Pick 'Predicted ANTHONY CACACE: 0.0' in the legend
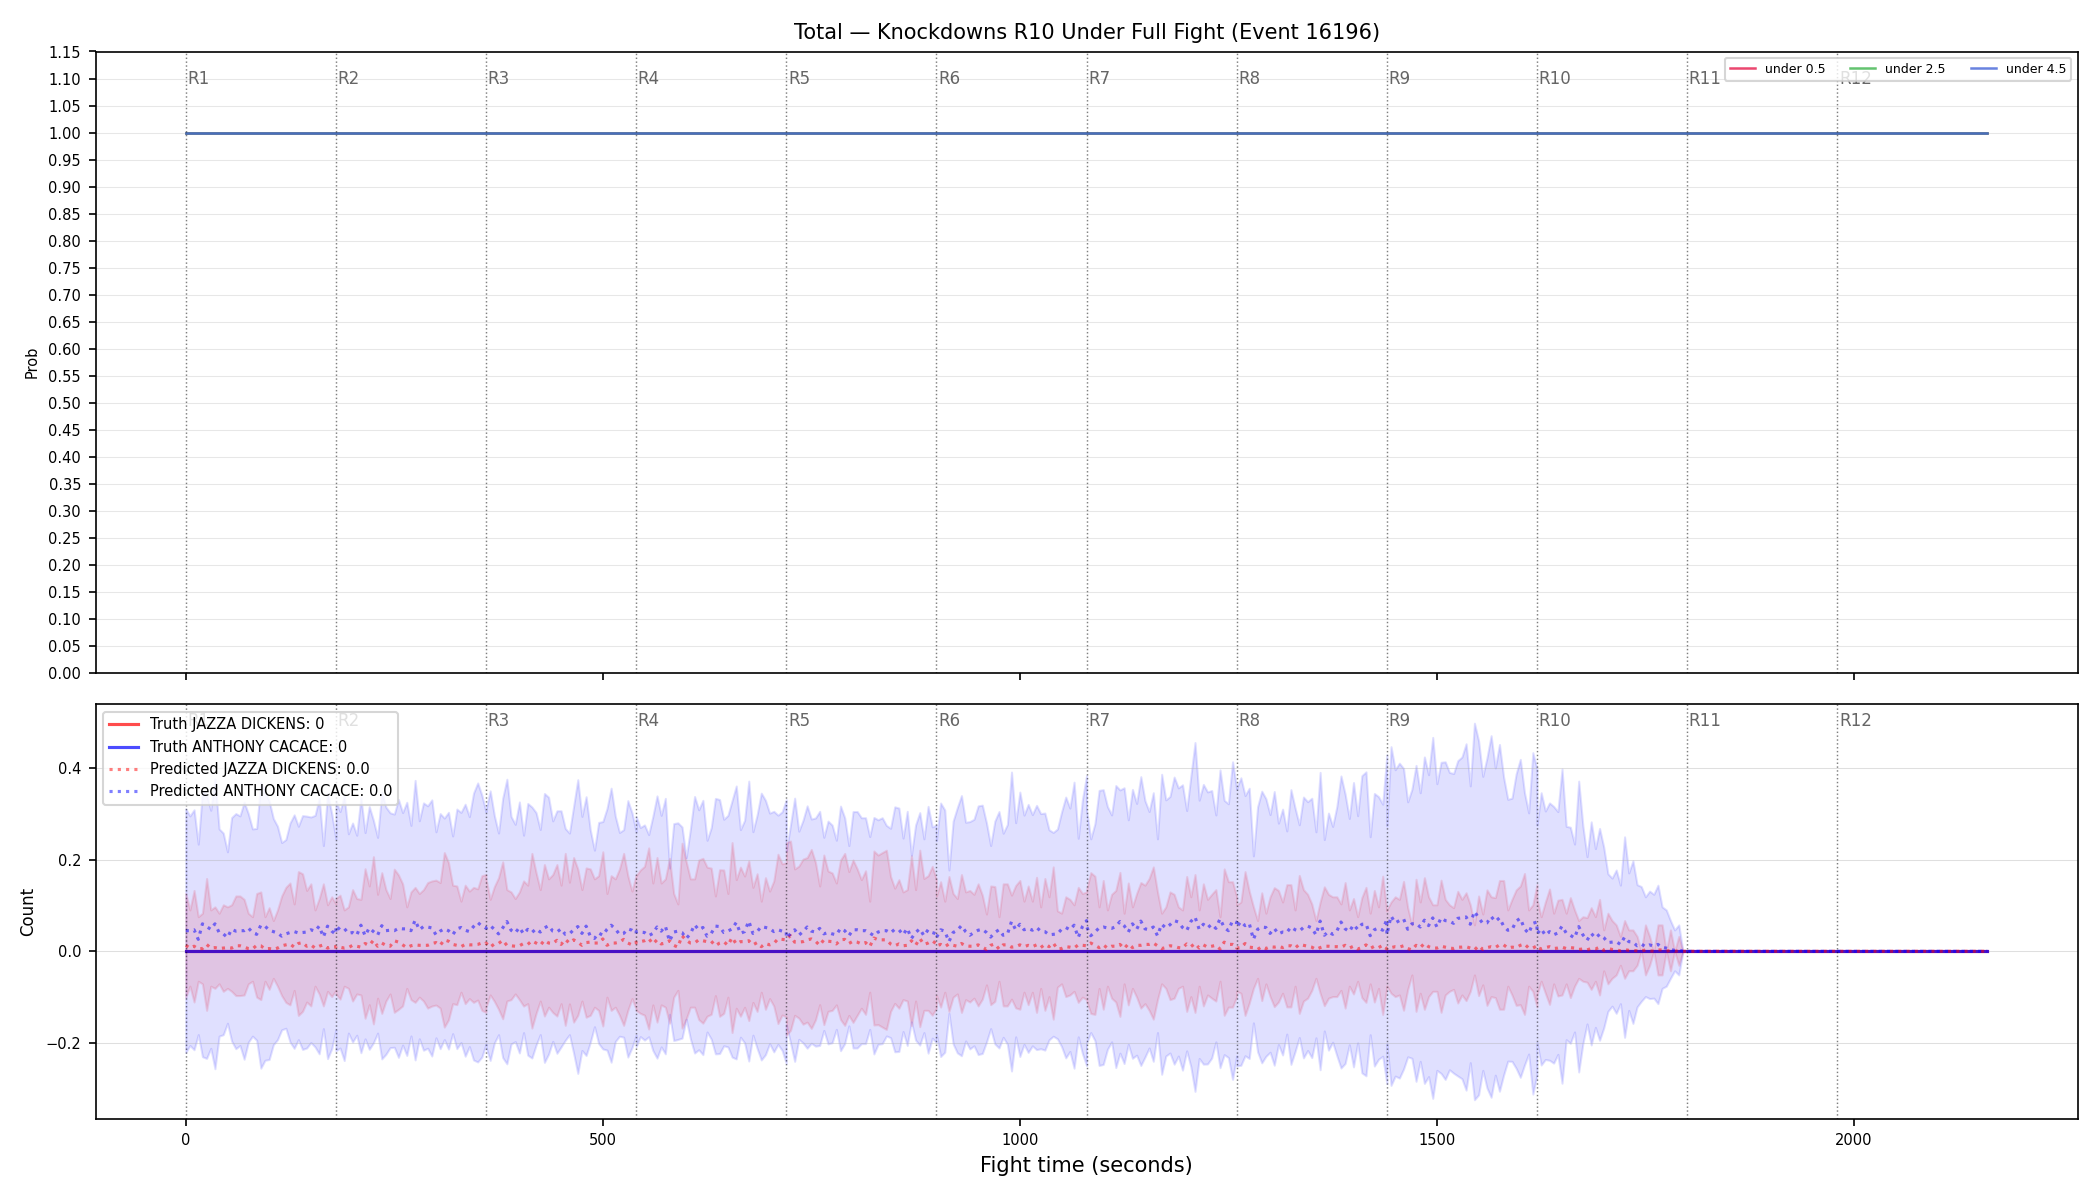 (x=249, y=791)
